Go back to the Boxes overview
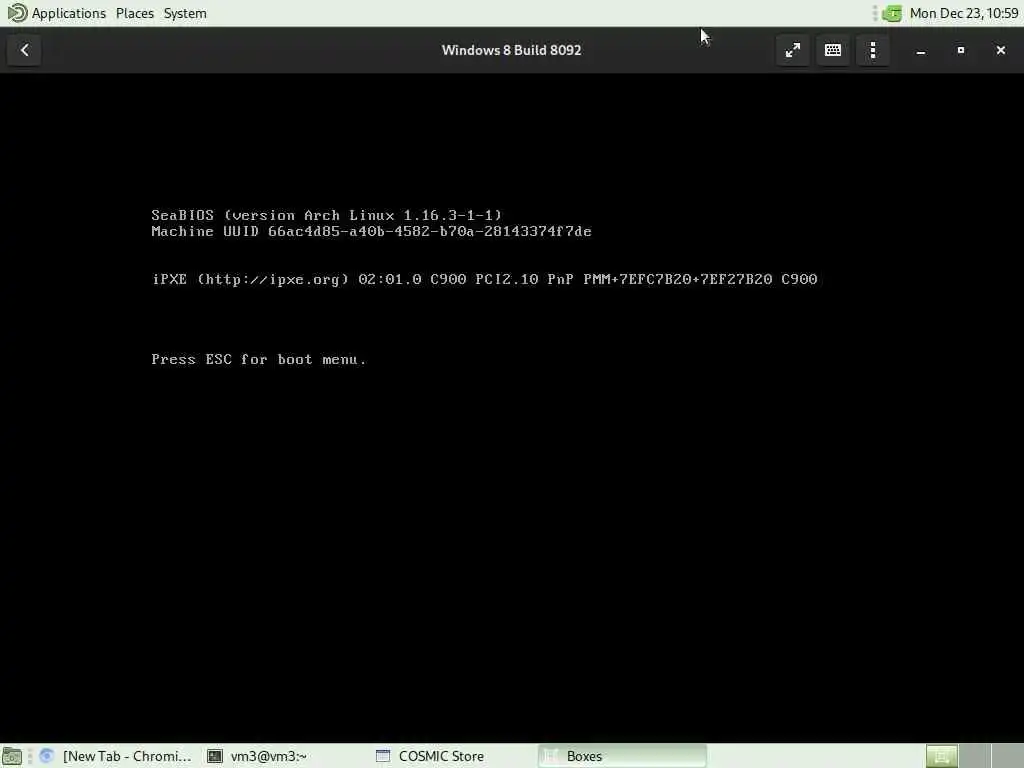 pos(24,50)
